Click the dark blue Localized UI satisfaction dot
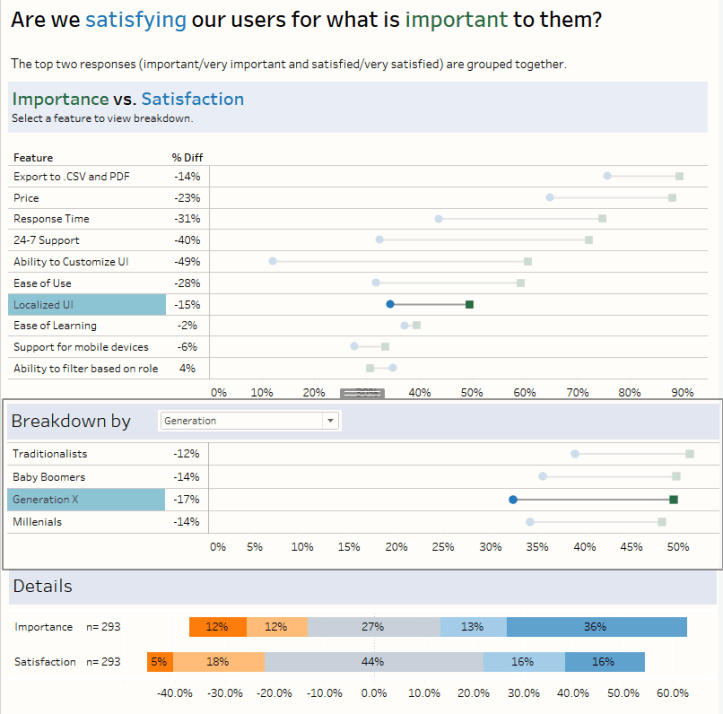 pyautogui.click(x=390, y=304)
